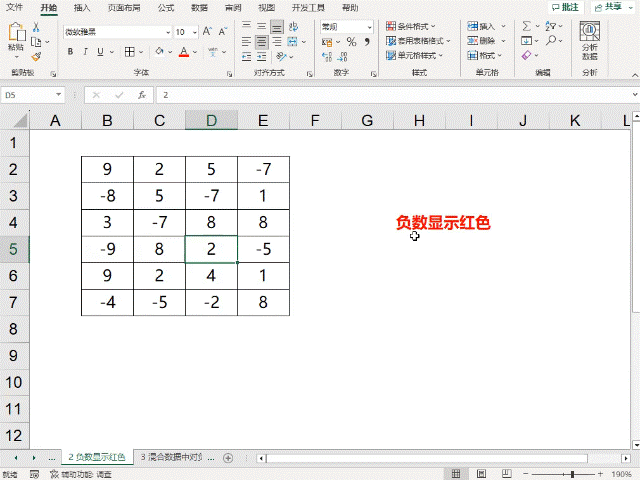Click the Paste clipboard icon
This screenshot has height=480, width=640.
16,32
